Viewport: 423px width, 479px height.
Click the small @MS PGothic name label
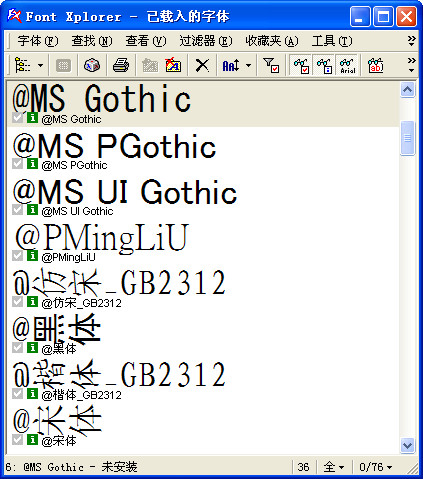click(x=74, y=165)
